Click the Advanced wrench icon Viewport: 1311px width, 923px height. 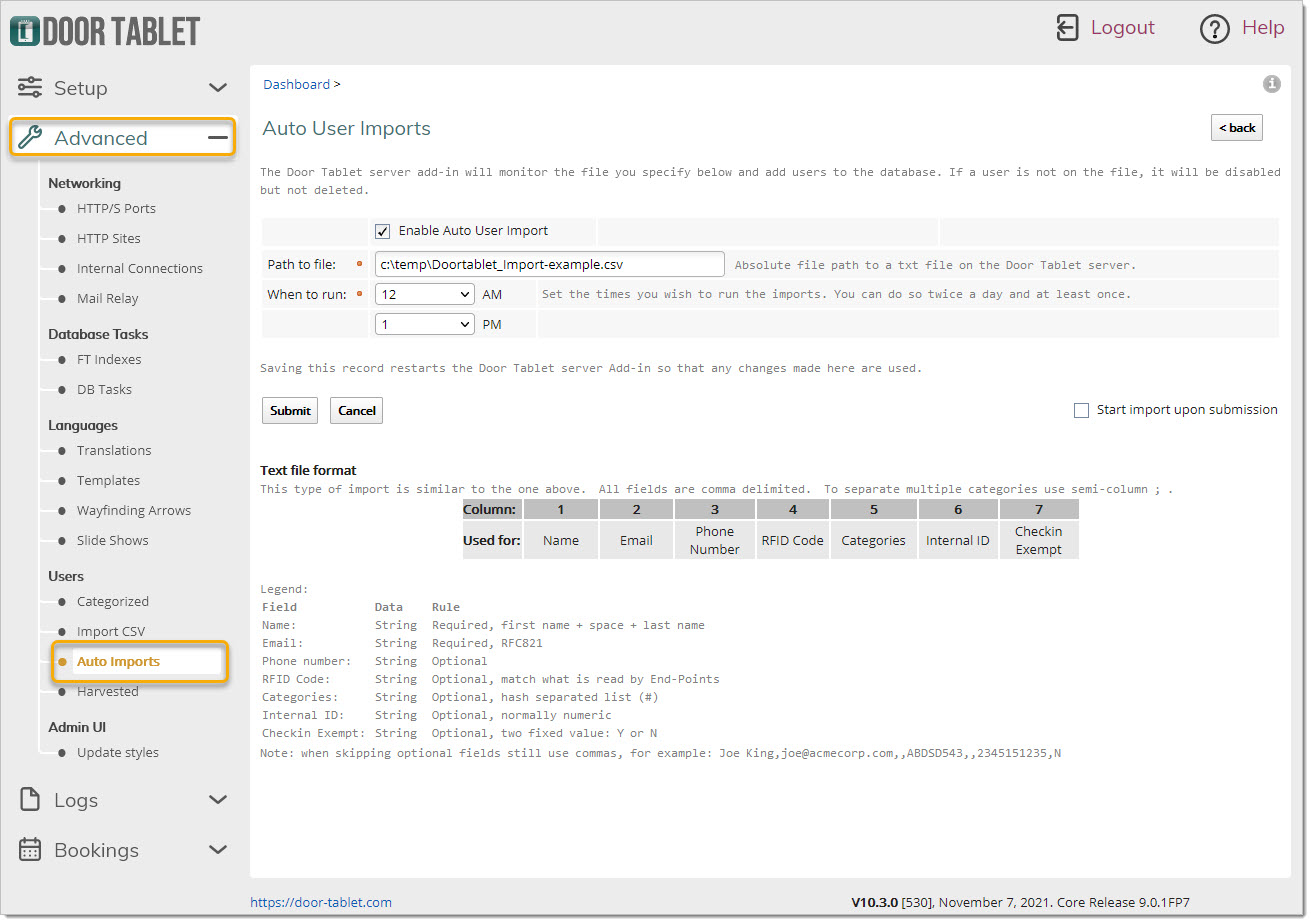tap(30, 138)
